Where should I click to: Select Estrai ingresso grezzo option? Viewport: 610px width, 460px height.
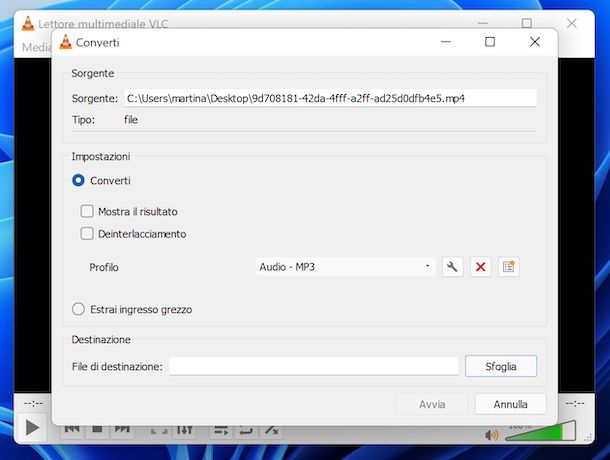pos(78,309)
